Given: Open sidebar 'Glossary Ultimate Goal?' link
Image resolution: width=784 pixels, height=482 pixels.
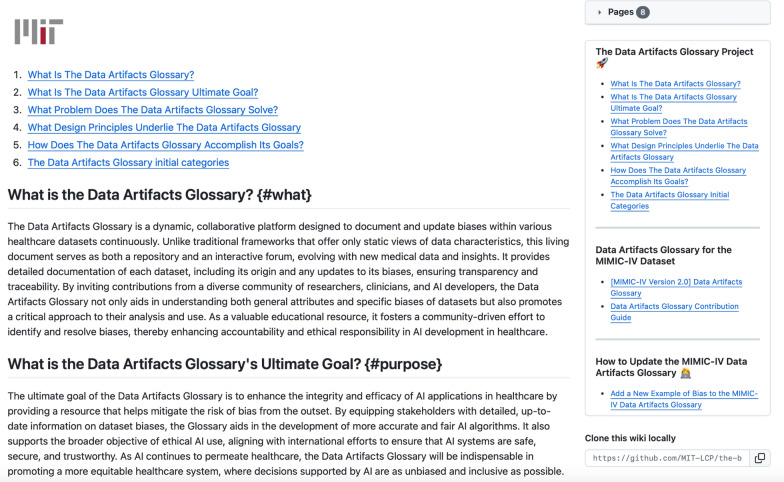Looking at the screenshot, I should 673,102.
